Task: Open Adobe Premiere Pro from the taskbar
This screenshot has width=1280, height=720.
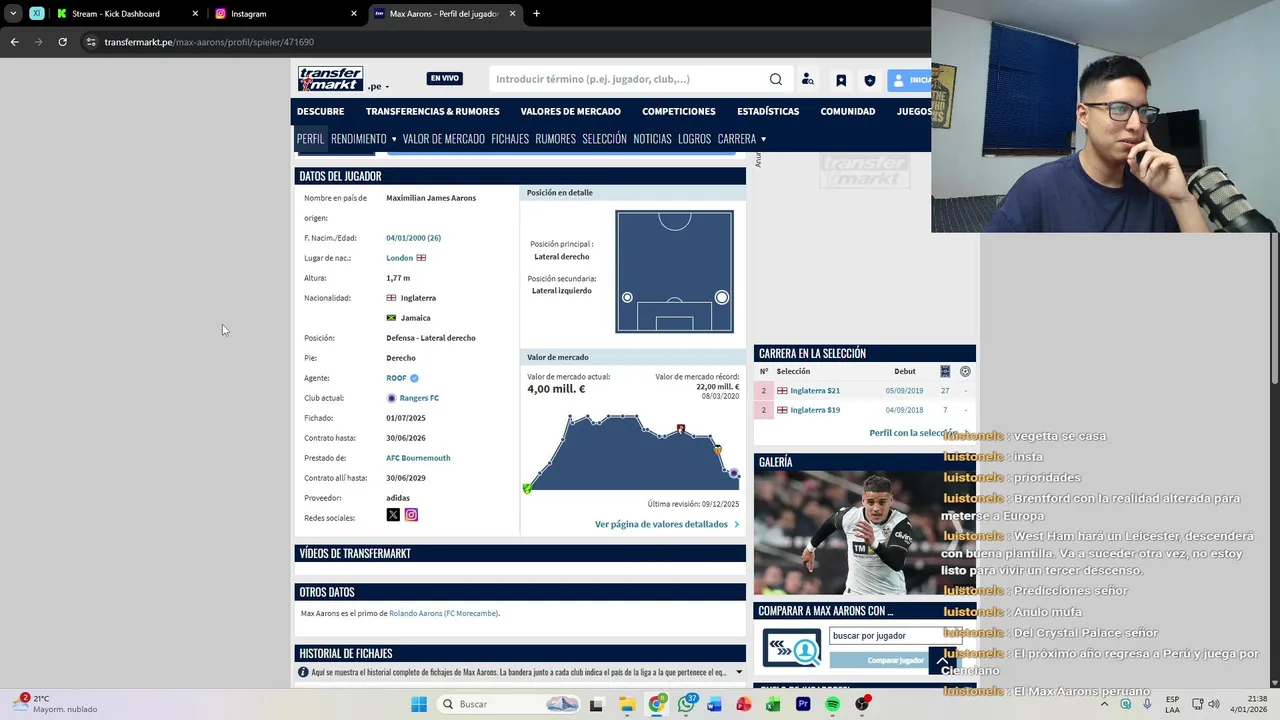Action: pyautogui.click(x=803, y=704)
